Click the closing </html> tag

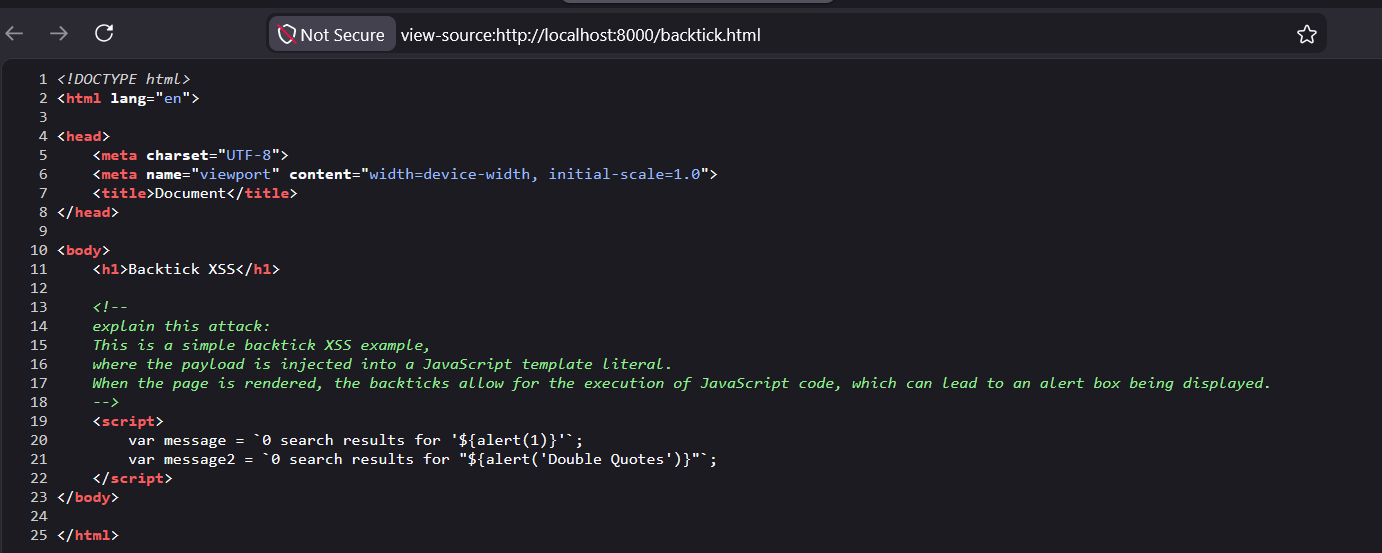point(88,535)
